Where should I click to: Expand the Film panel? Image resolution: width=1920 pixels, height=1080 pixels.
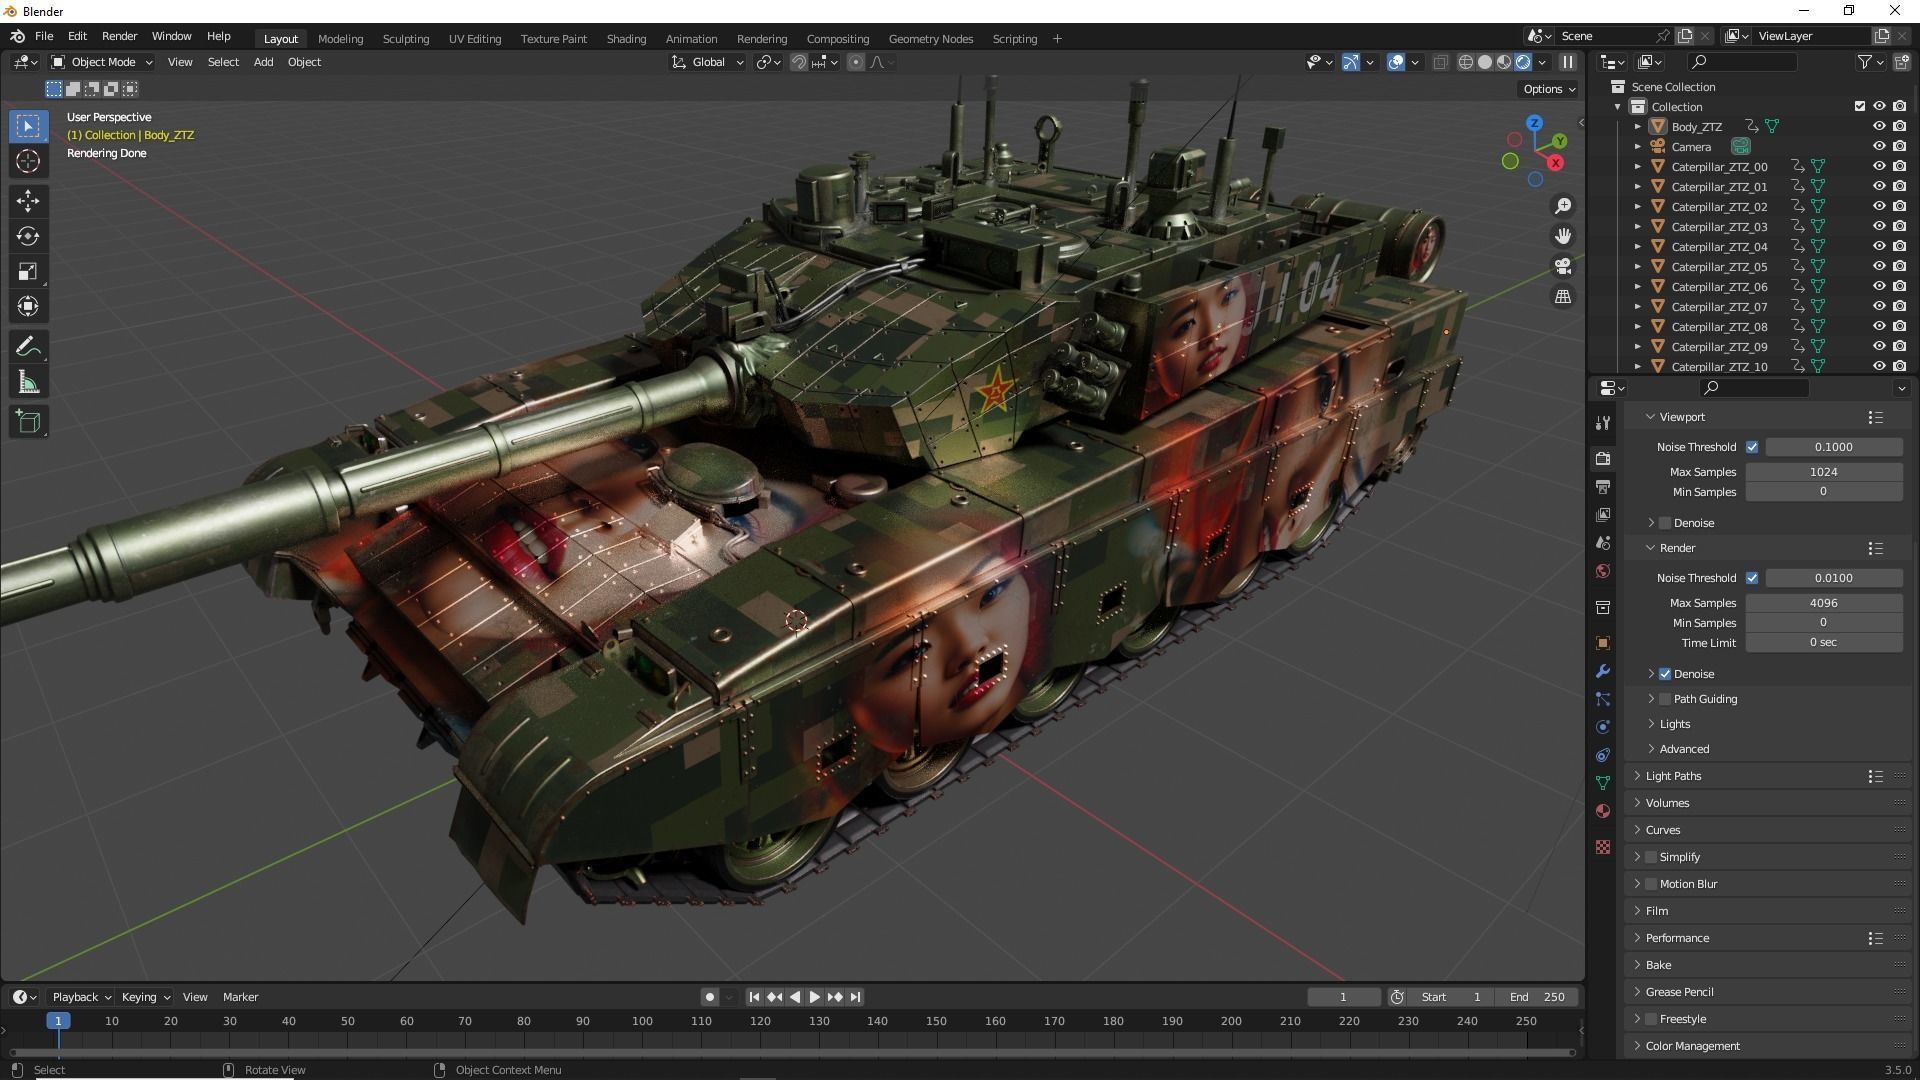pyautogui.click(x=1657, y=911)
